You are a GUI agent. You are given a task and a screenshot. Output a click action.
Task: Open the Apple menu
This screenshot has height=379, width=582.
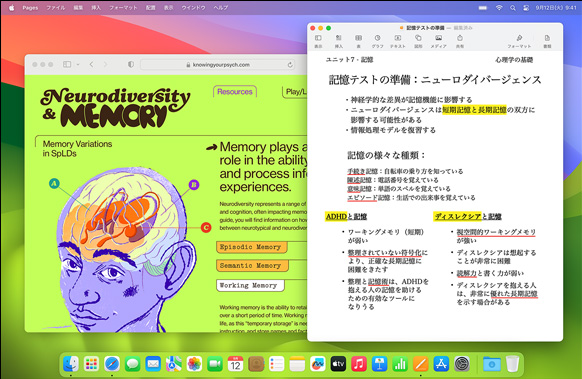pyautogui.click(x=12, y=7)
